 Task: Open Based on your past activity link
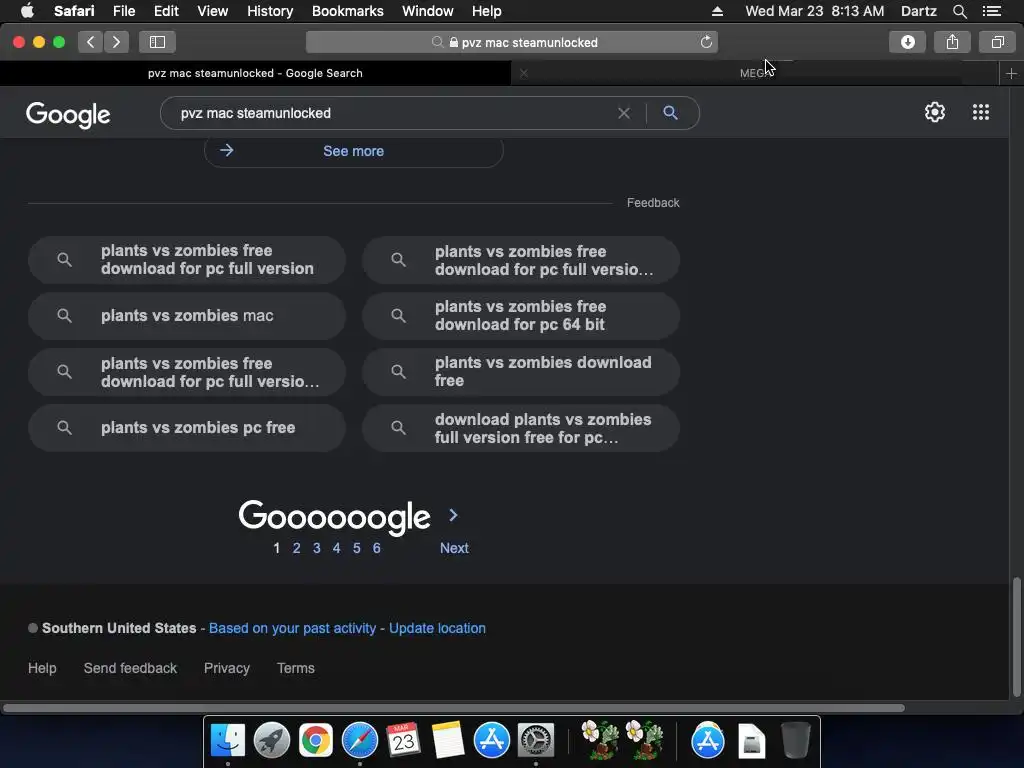click(292, 628)
